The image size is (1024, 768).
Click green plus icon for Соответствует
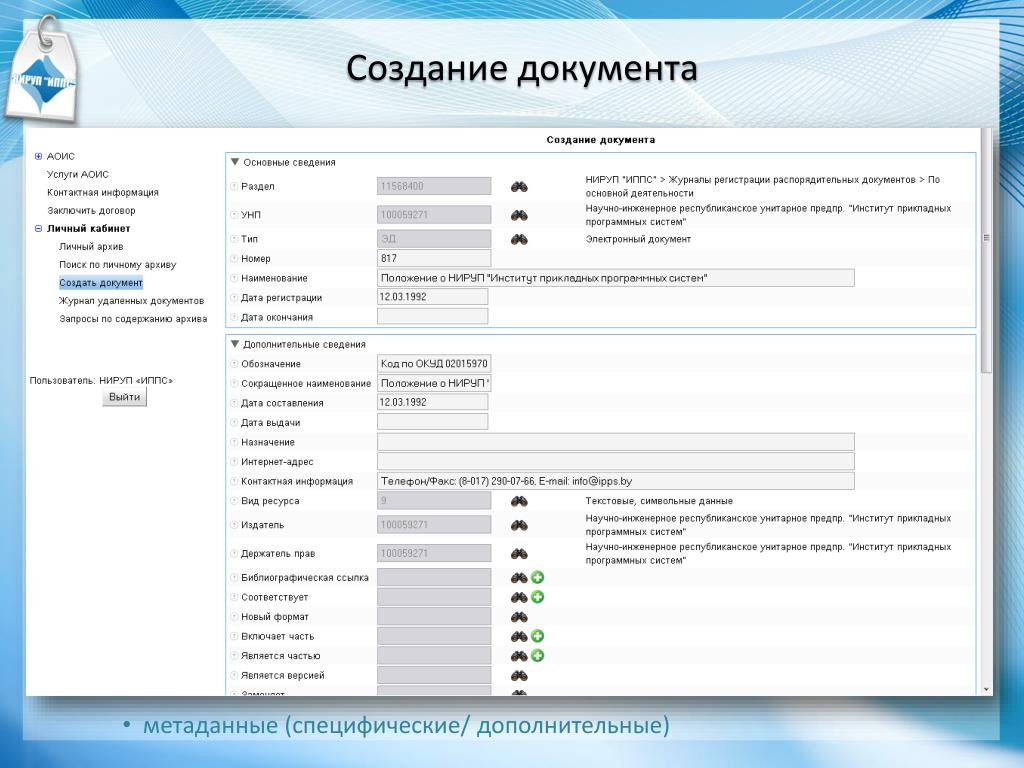tap(537, 597)
